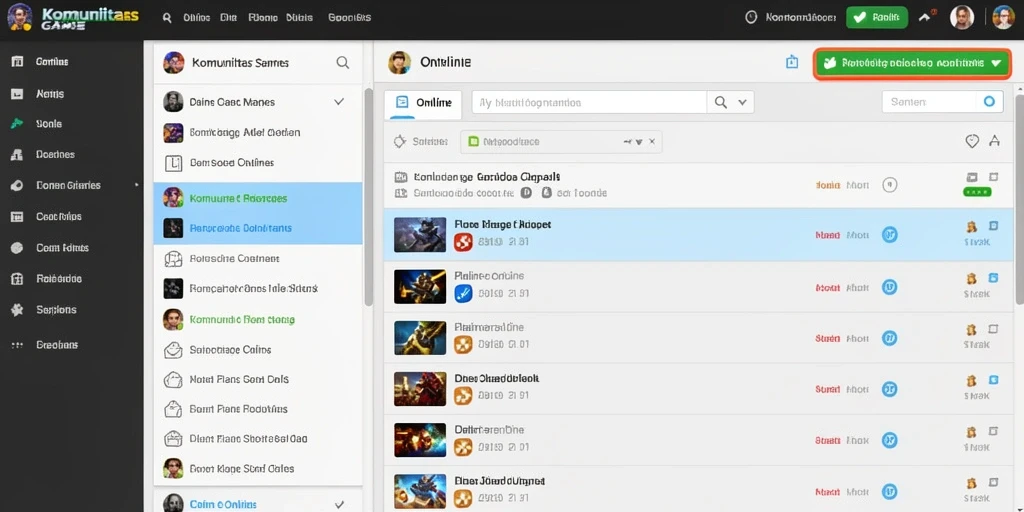Toggle the blue circle in the Sonten field
The image size is (1024, 512).
[x=989, y=102]
